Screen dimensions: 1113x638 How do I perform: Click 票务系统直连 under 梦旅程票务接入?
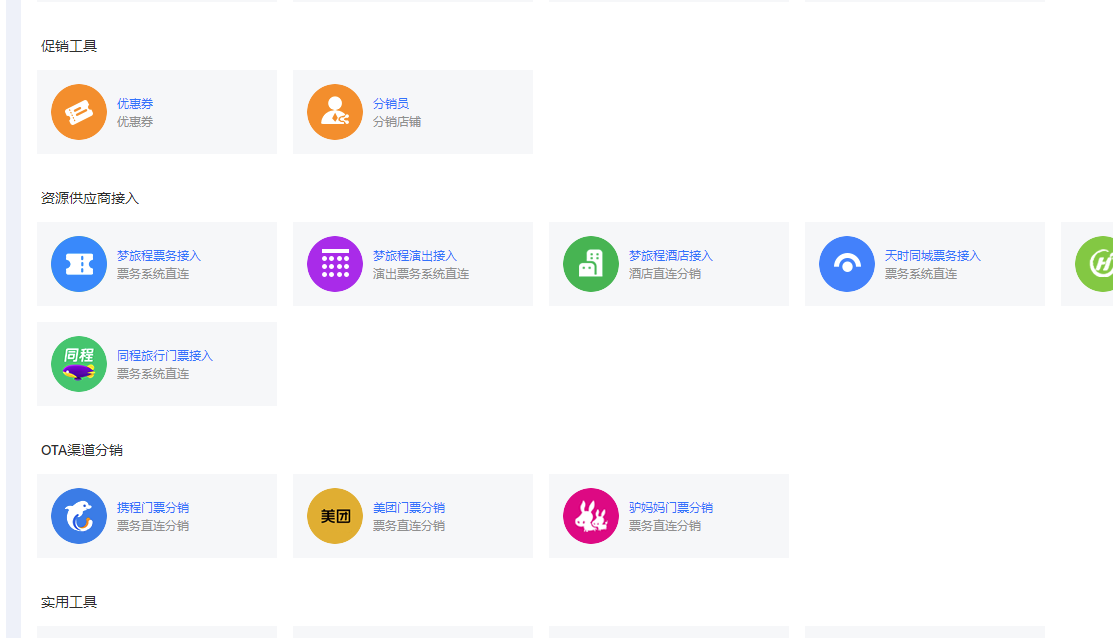point(153,274)
